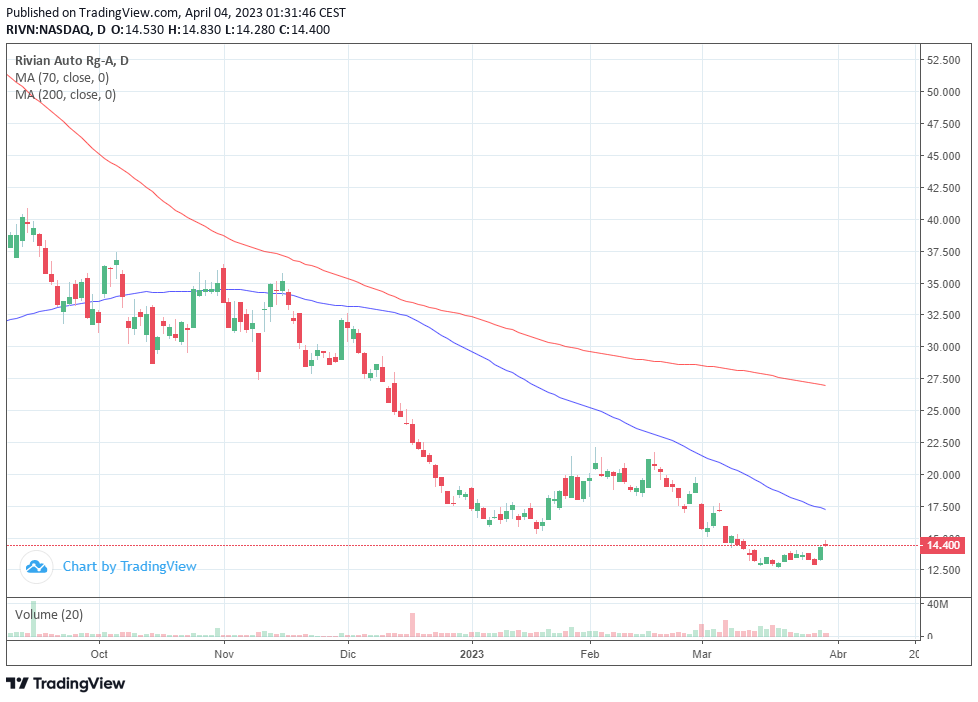This screenshot has height=702, width=978.
Task: Click the 'MA (70, close, 0)' indicator label
Action: [x=62, y=78]
